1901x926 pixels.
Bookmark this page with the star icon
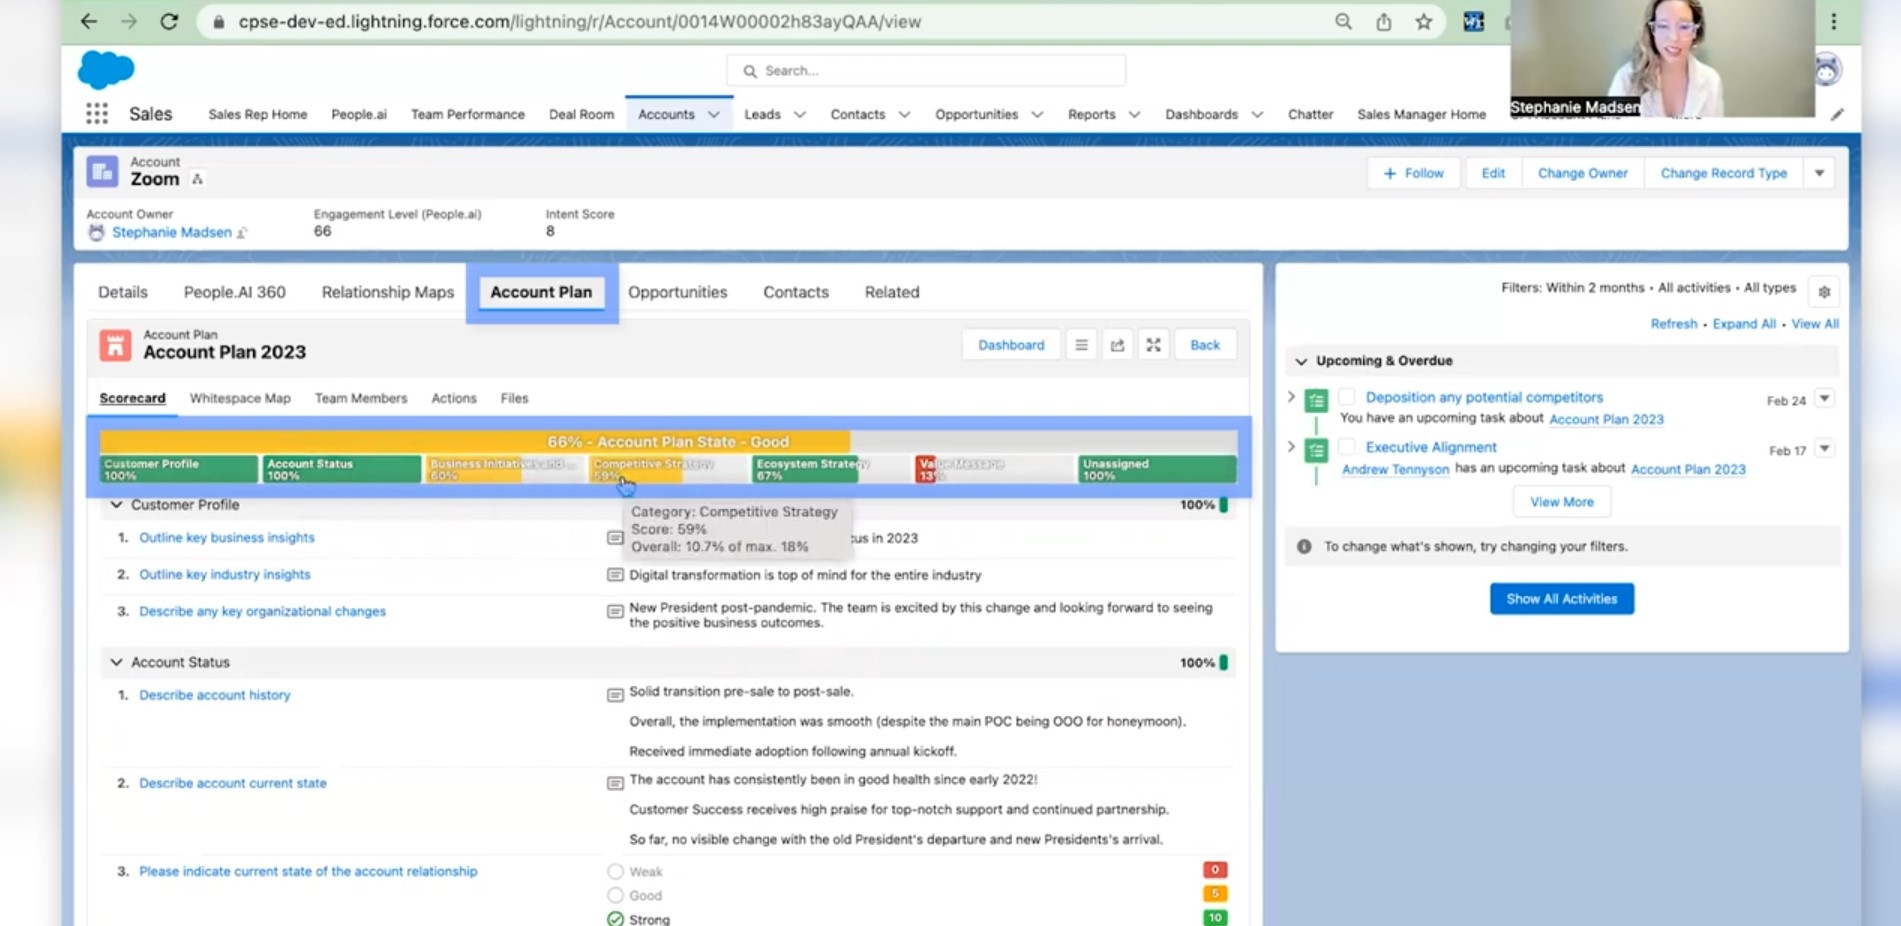[1423, 21]
